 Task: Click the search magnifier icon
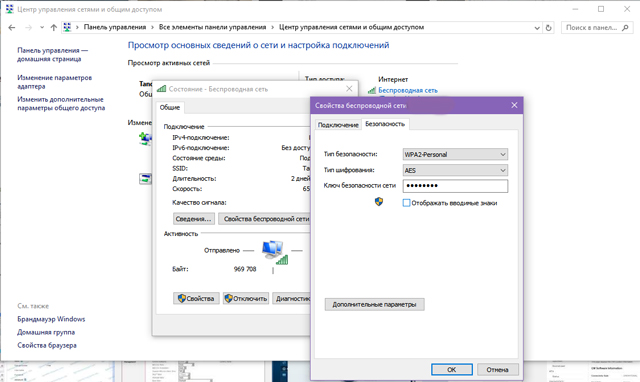coord(625,27)
